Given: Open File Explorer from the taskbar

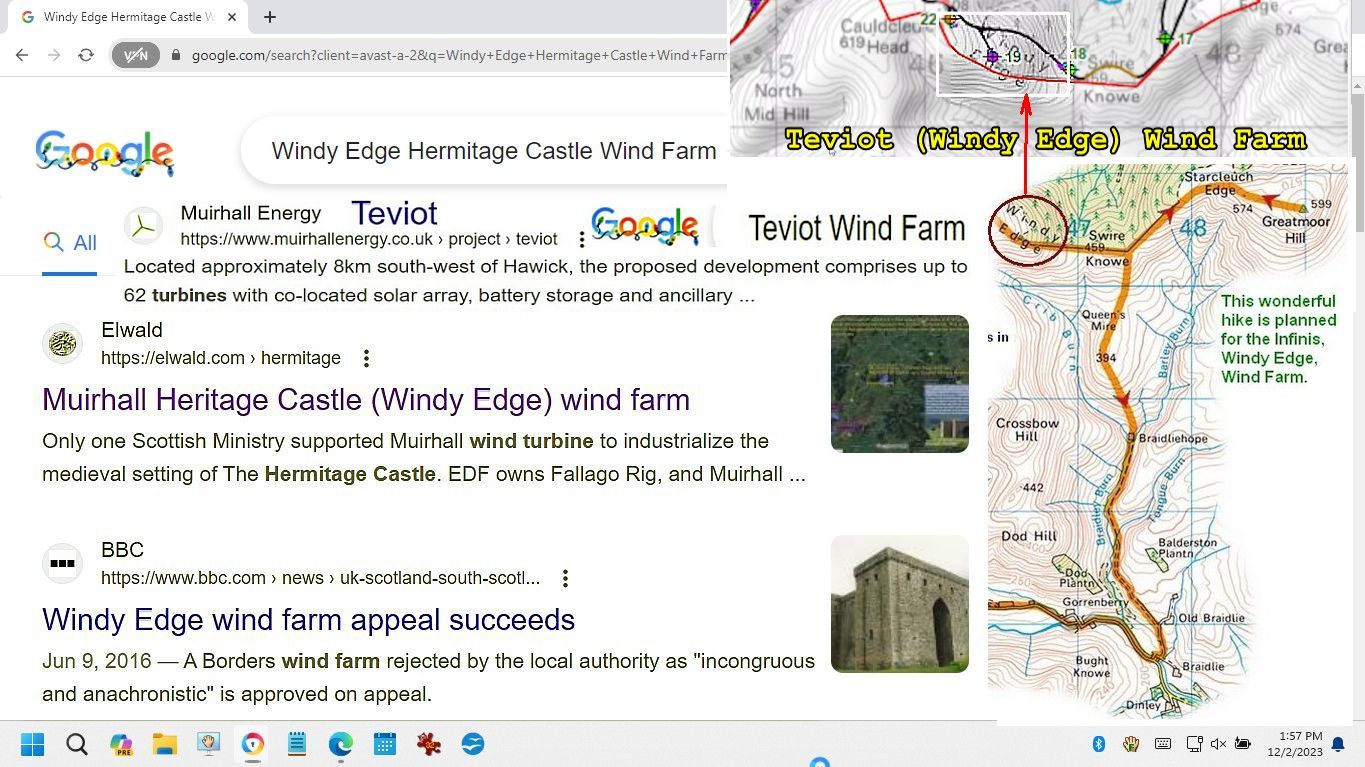Looking at the screenshot, I should coord(165,744).
